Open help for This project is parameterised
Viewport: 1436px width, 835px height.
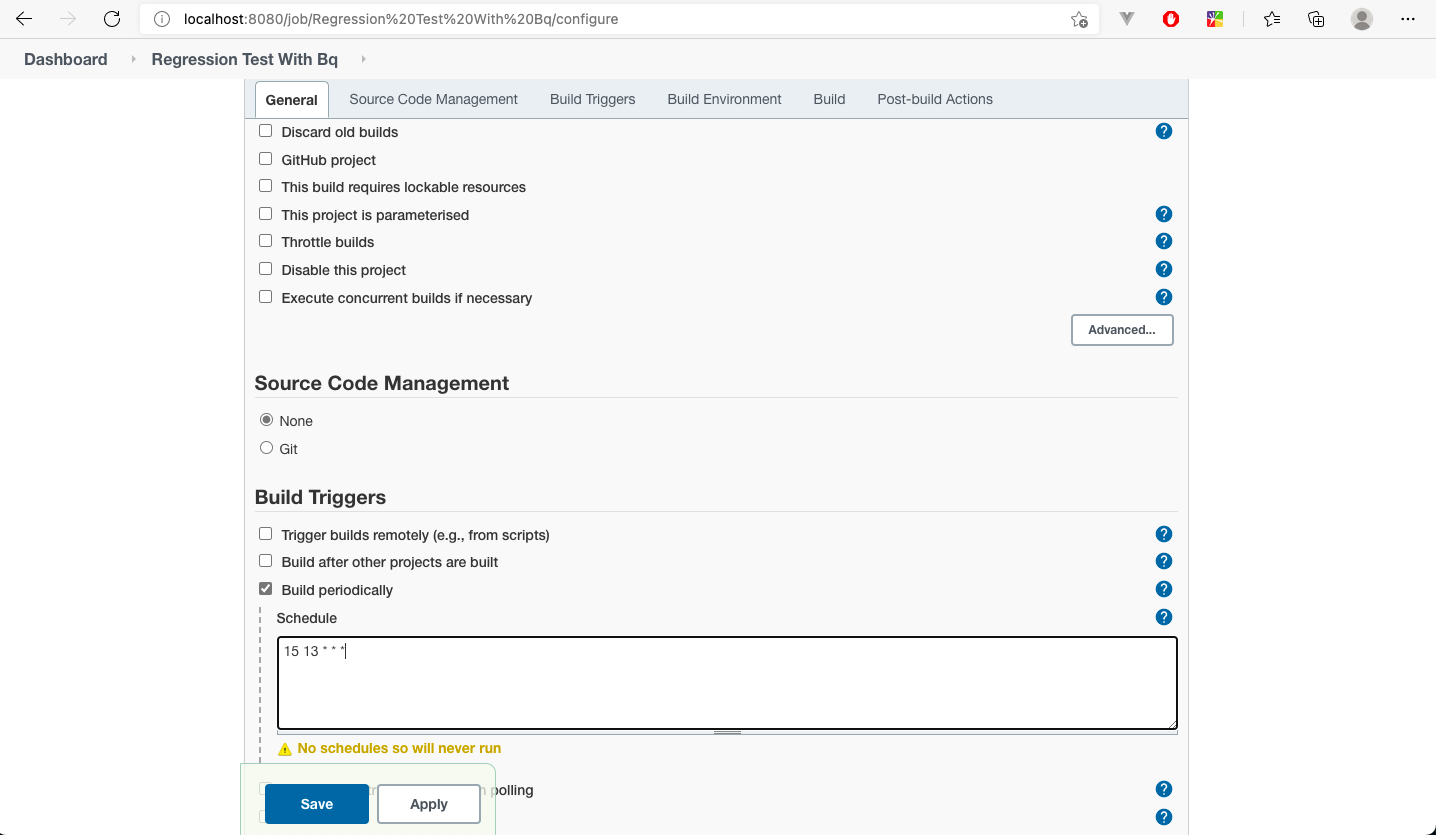pos(1164,214)
